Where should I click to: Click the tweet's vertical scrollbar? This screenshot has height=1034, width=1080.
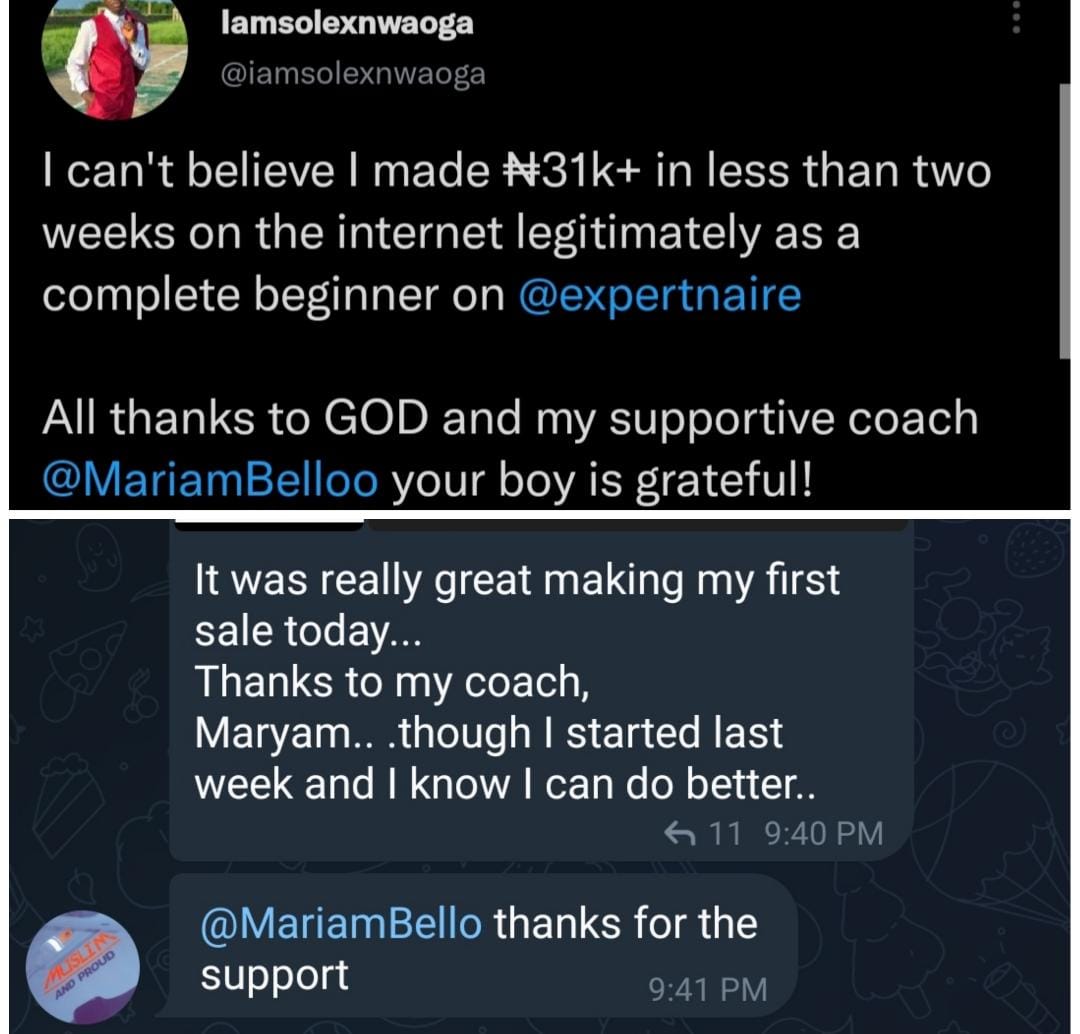[x=1064, y=220]
